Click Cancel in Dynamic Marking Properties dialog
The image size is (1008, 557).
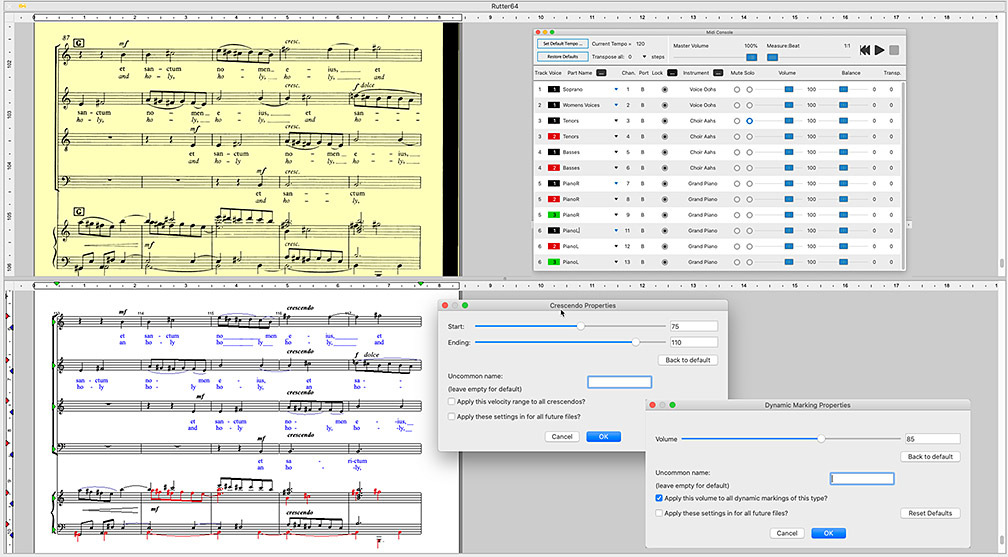point(787,533)
